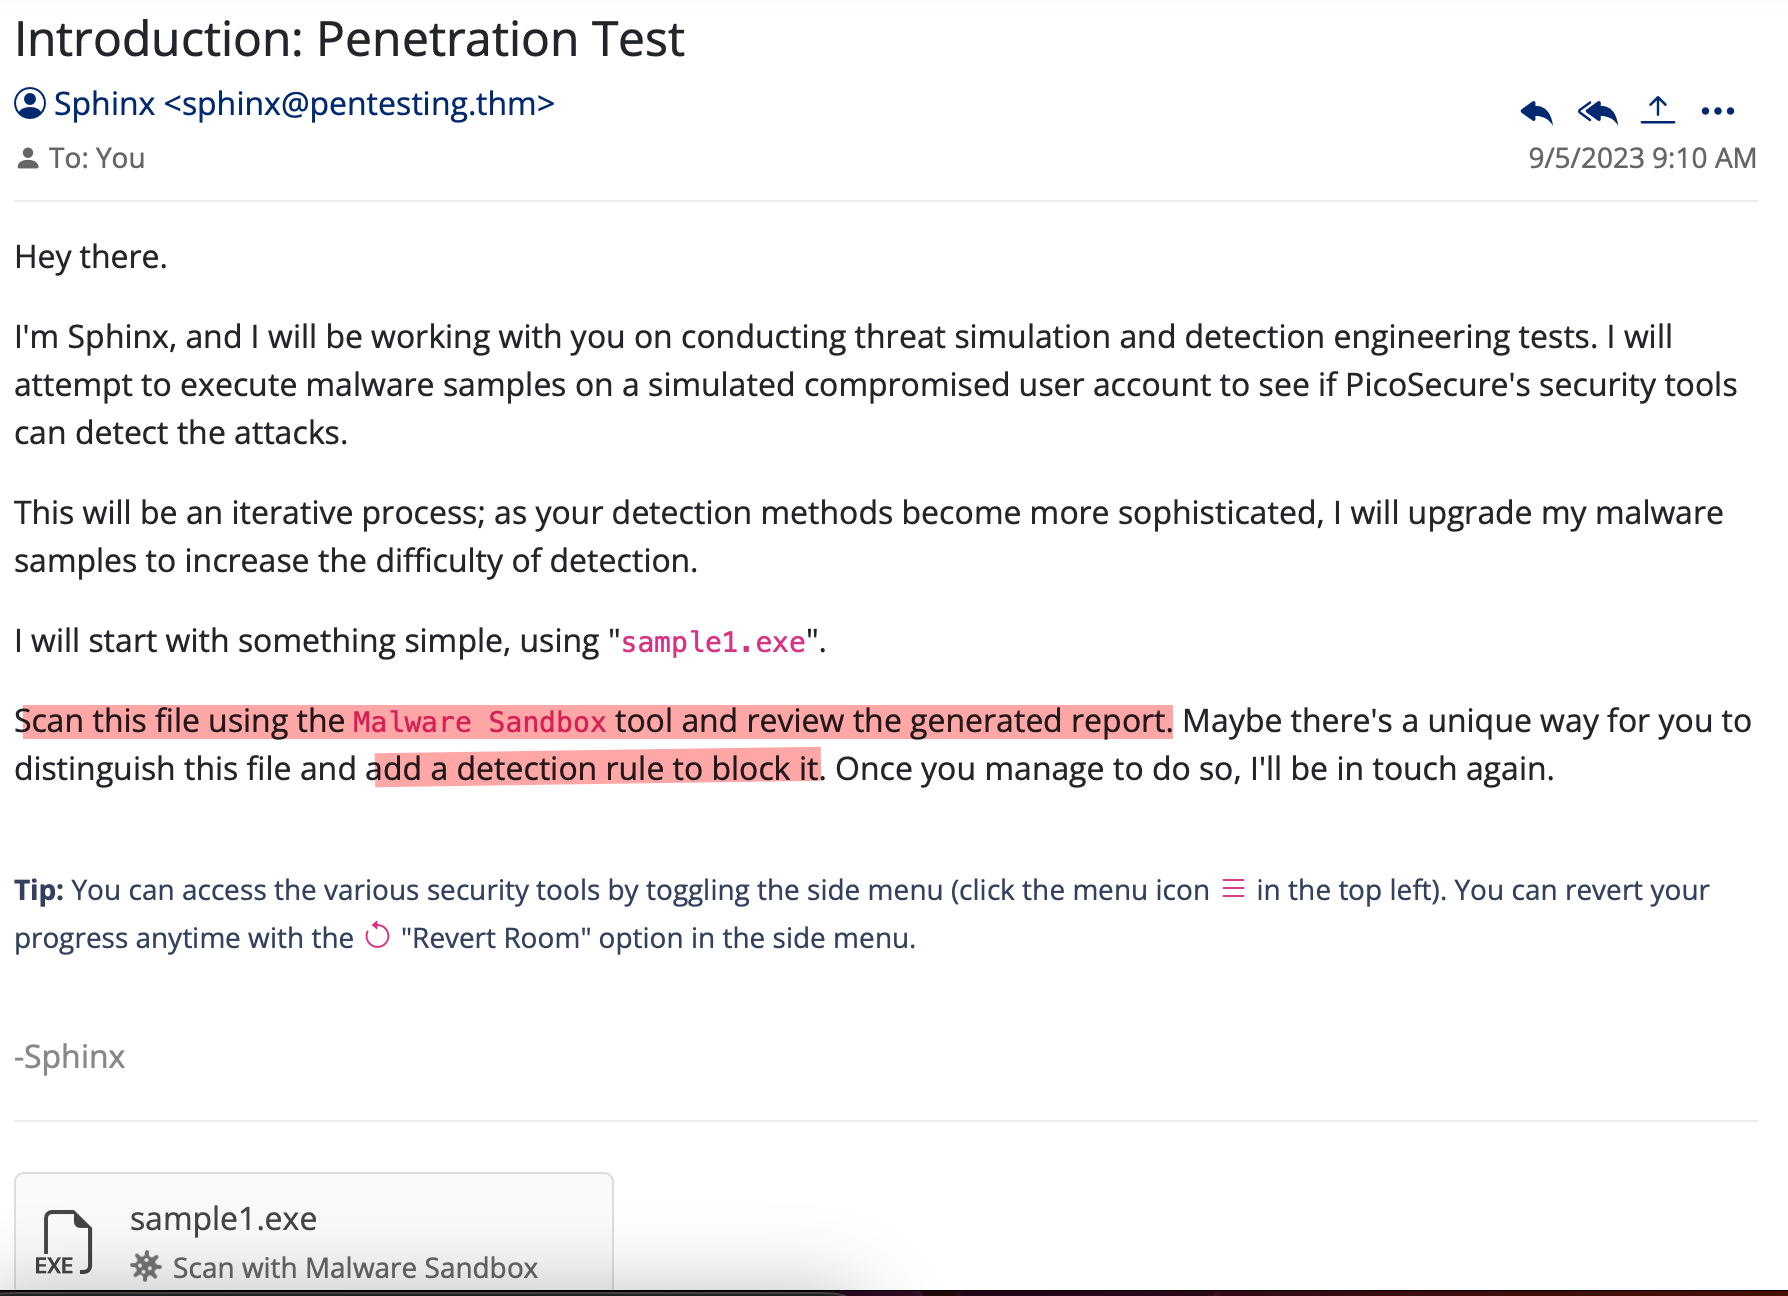The image size is (1788, 1296).
Task: Click the To: You recipient label
Action: tap(97, 158)
